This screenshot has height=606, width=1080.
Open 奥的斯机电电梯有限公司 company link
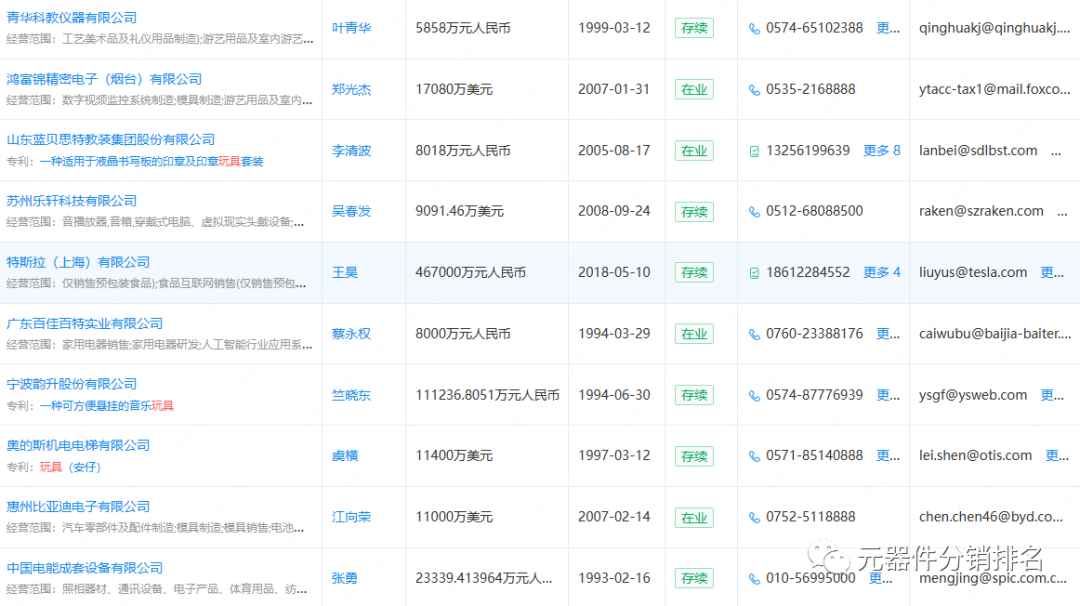click(78, 446)
